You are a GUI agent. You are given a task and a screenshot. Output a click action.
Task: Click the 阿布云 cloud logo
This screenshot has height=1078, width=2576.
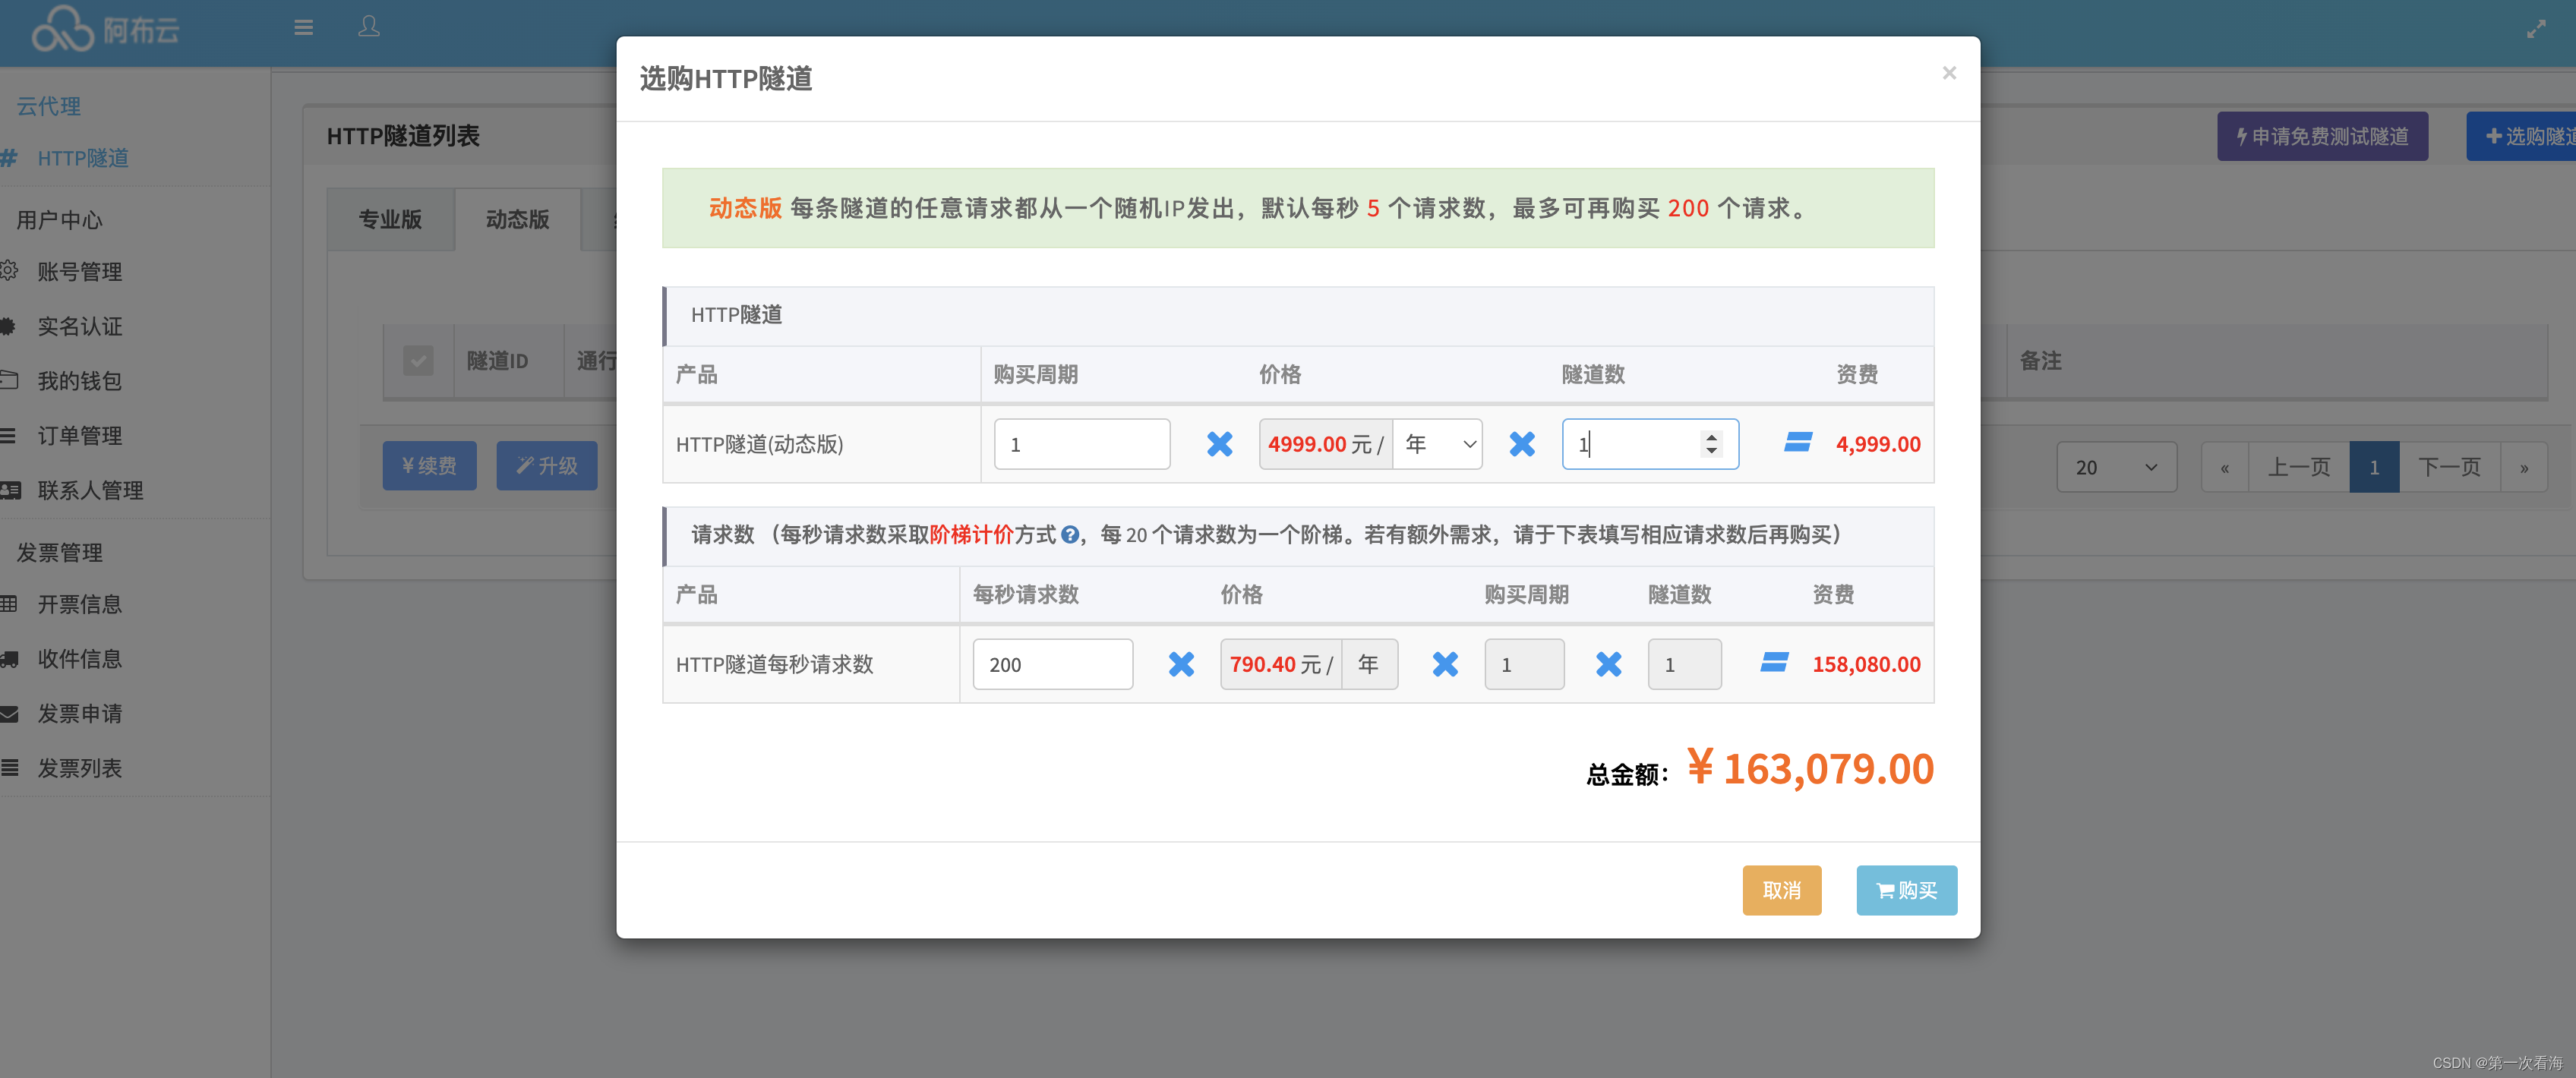pyautogui.click(x=62, y=29)
